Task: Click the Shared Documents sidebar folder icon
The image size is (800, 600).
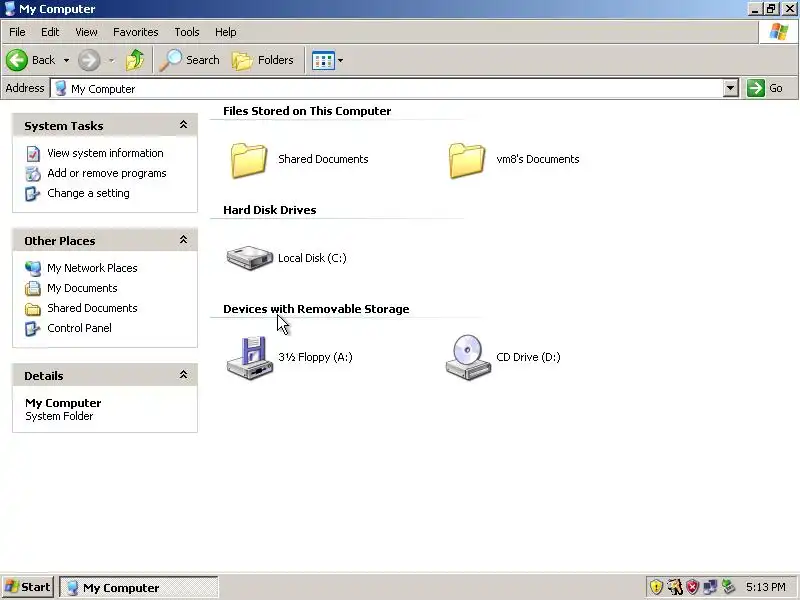Action: point(33,309)
